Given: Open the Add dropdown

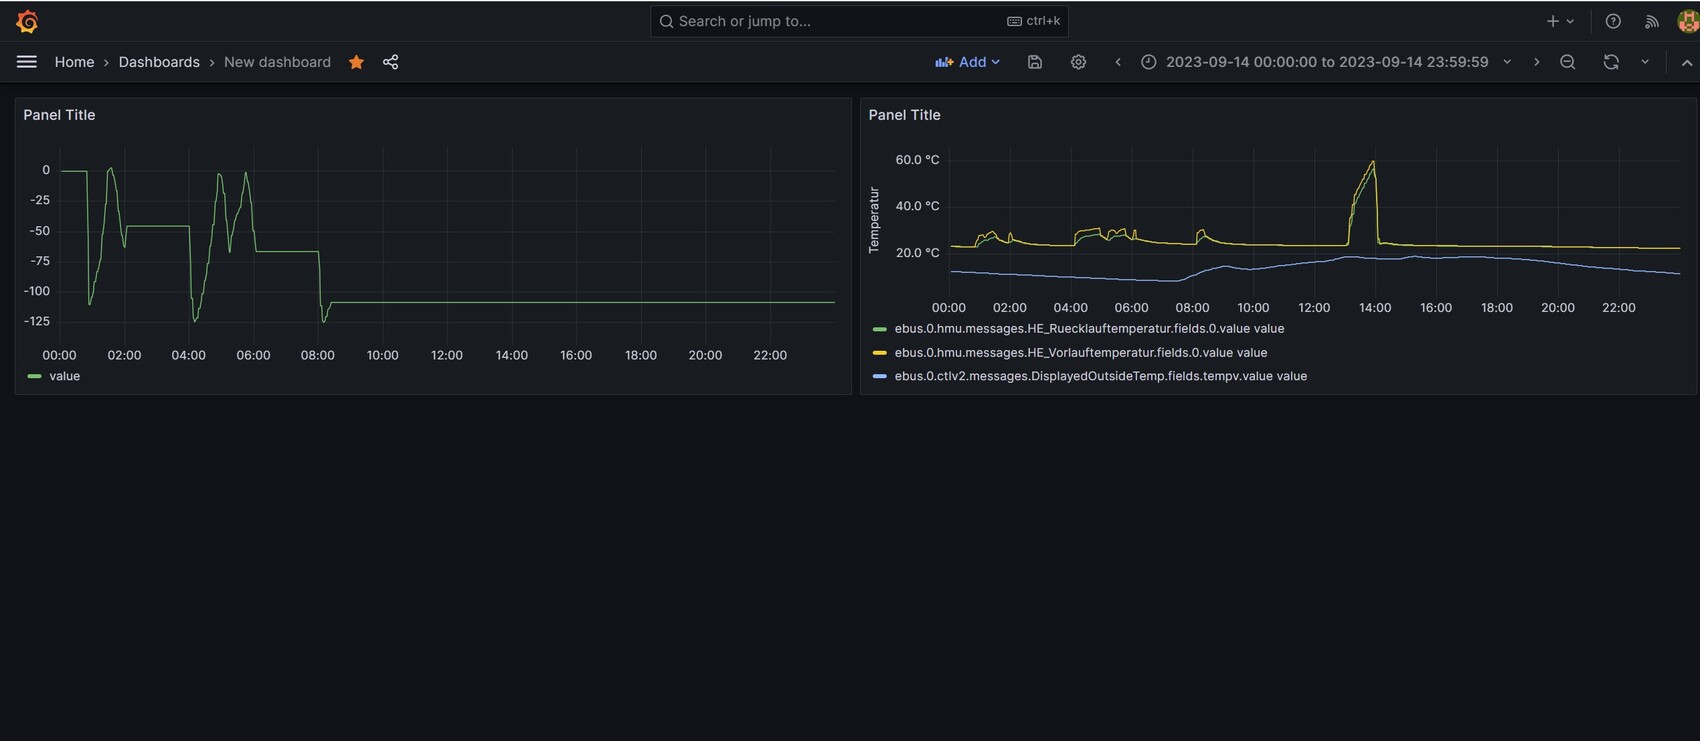Looking at the screenshot, I should [967, 62].
